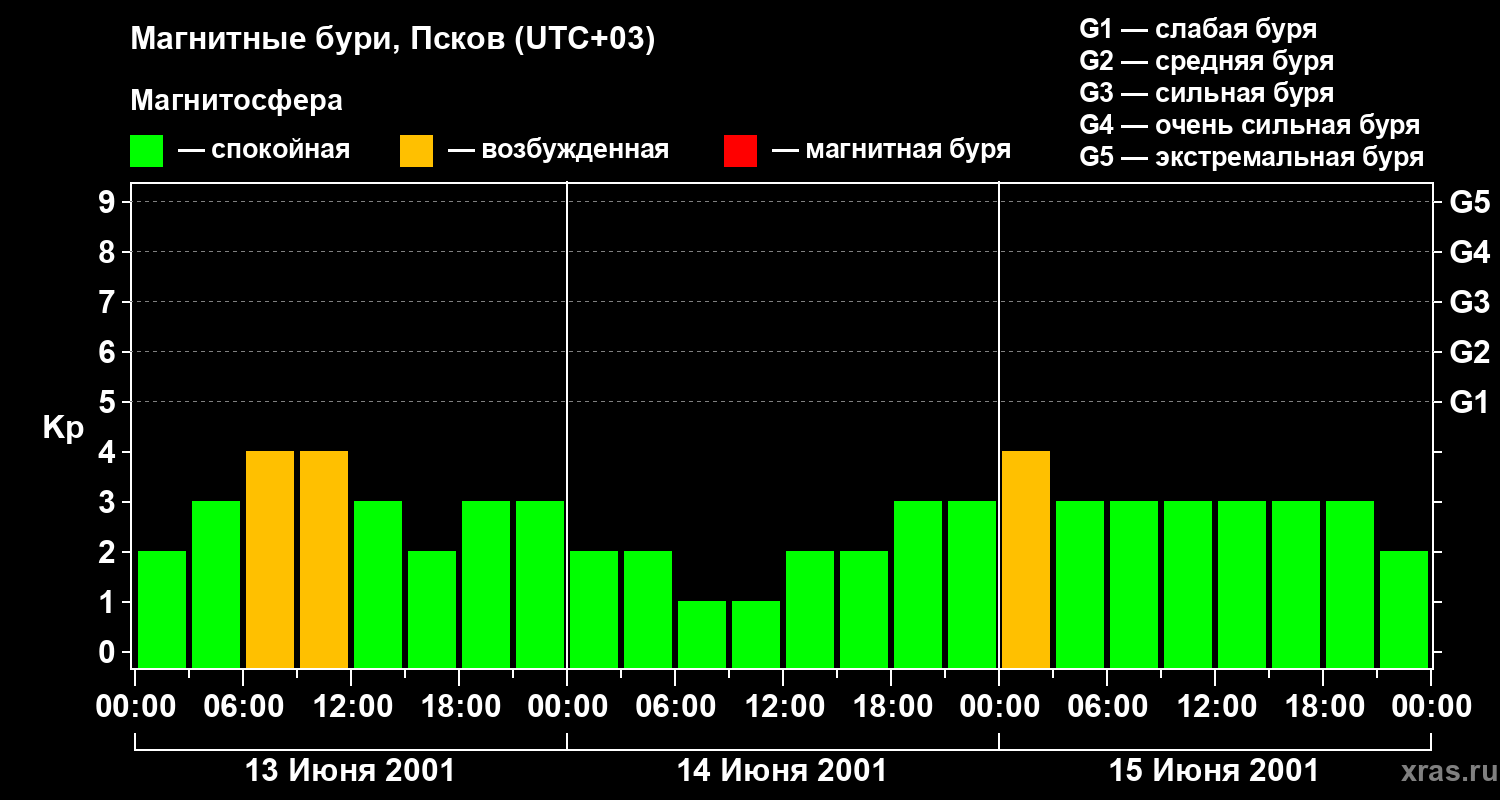This screenshot has height=800, width=1500.
Task: Click the 'G4 — очень сильная буря' legend line
Action: pos(1250,125)
